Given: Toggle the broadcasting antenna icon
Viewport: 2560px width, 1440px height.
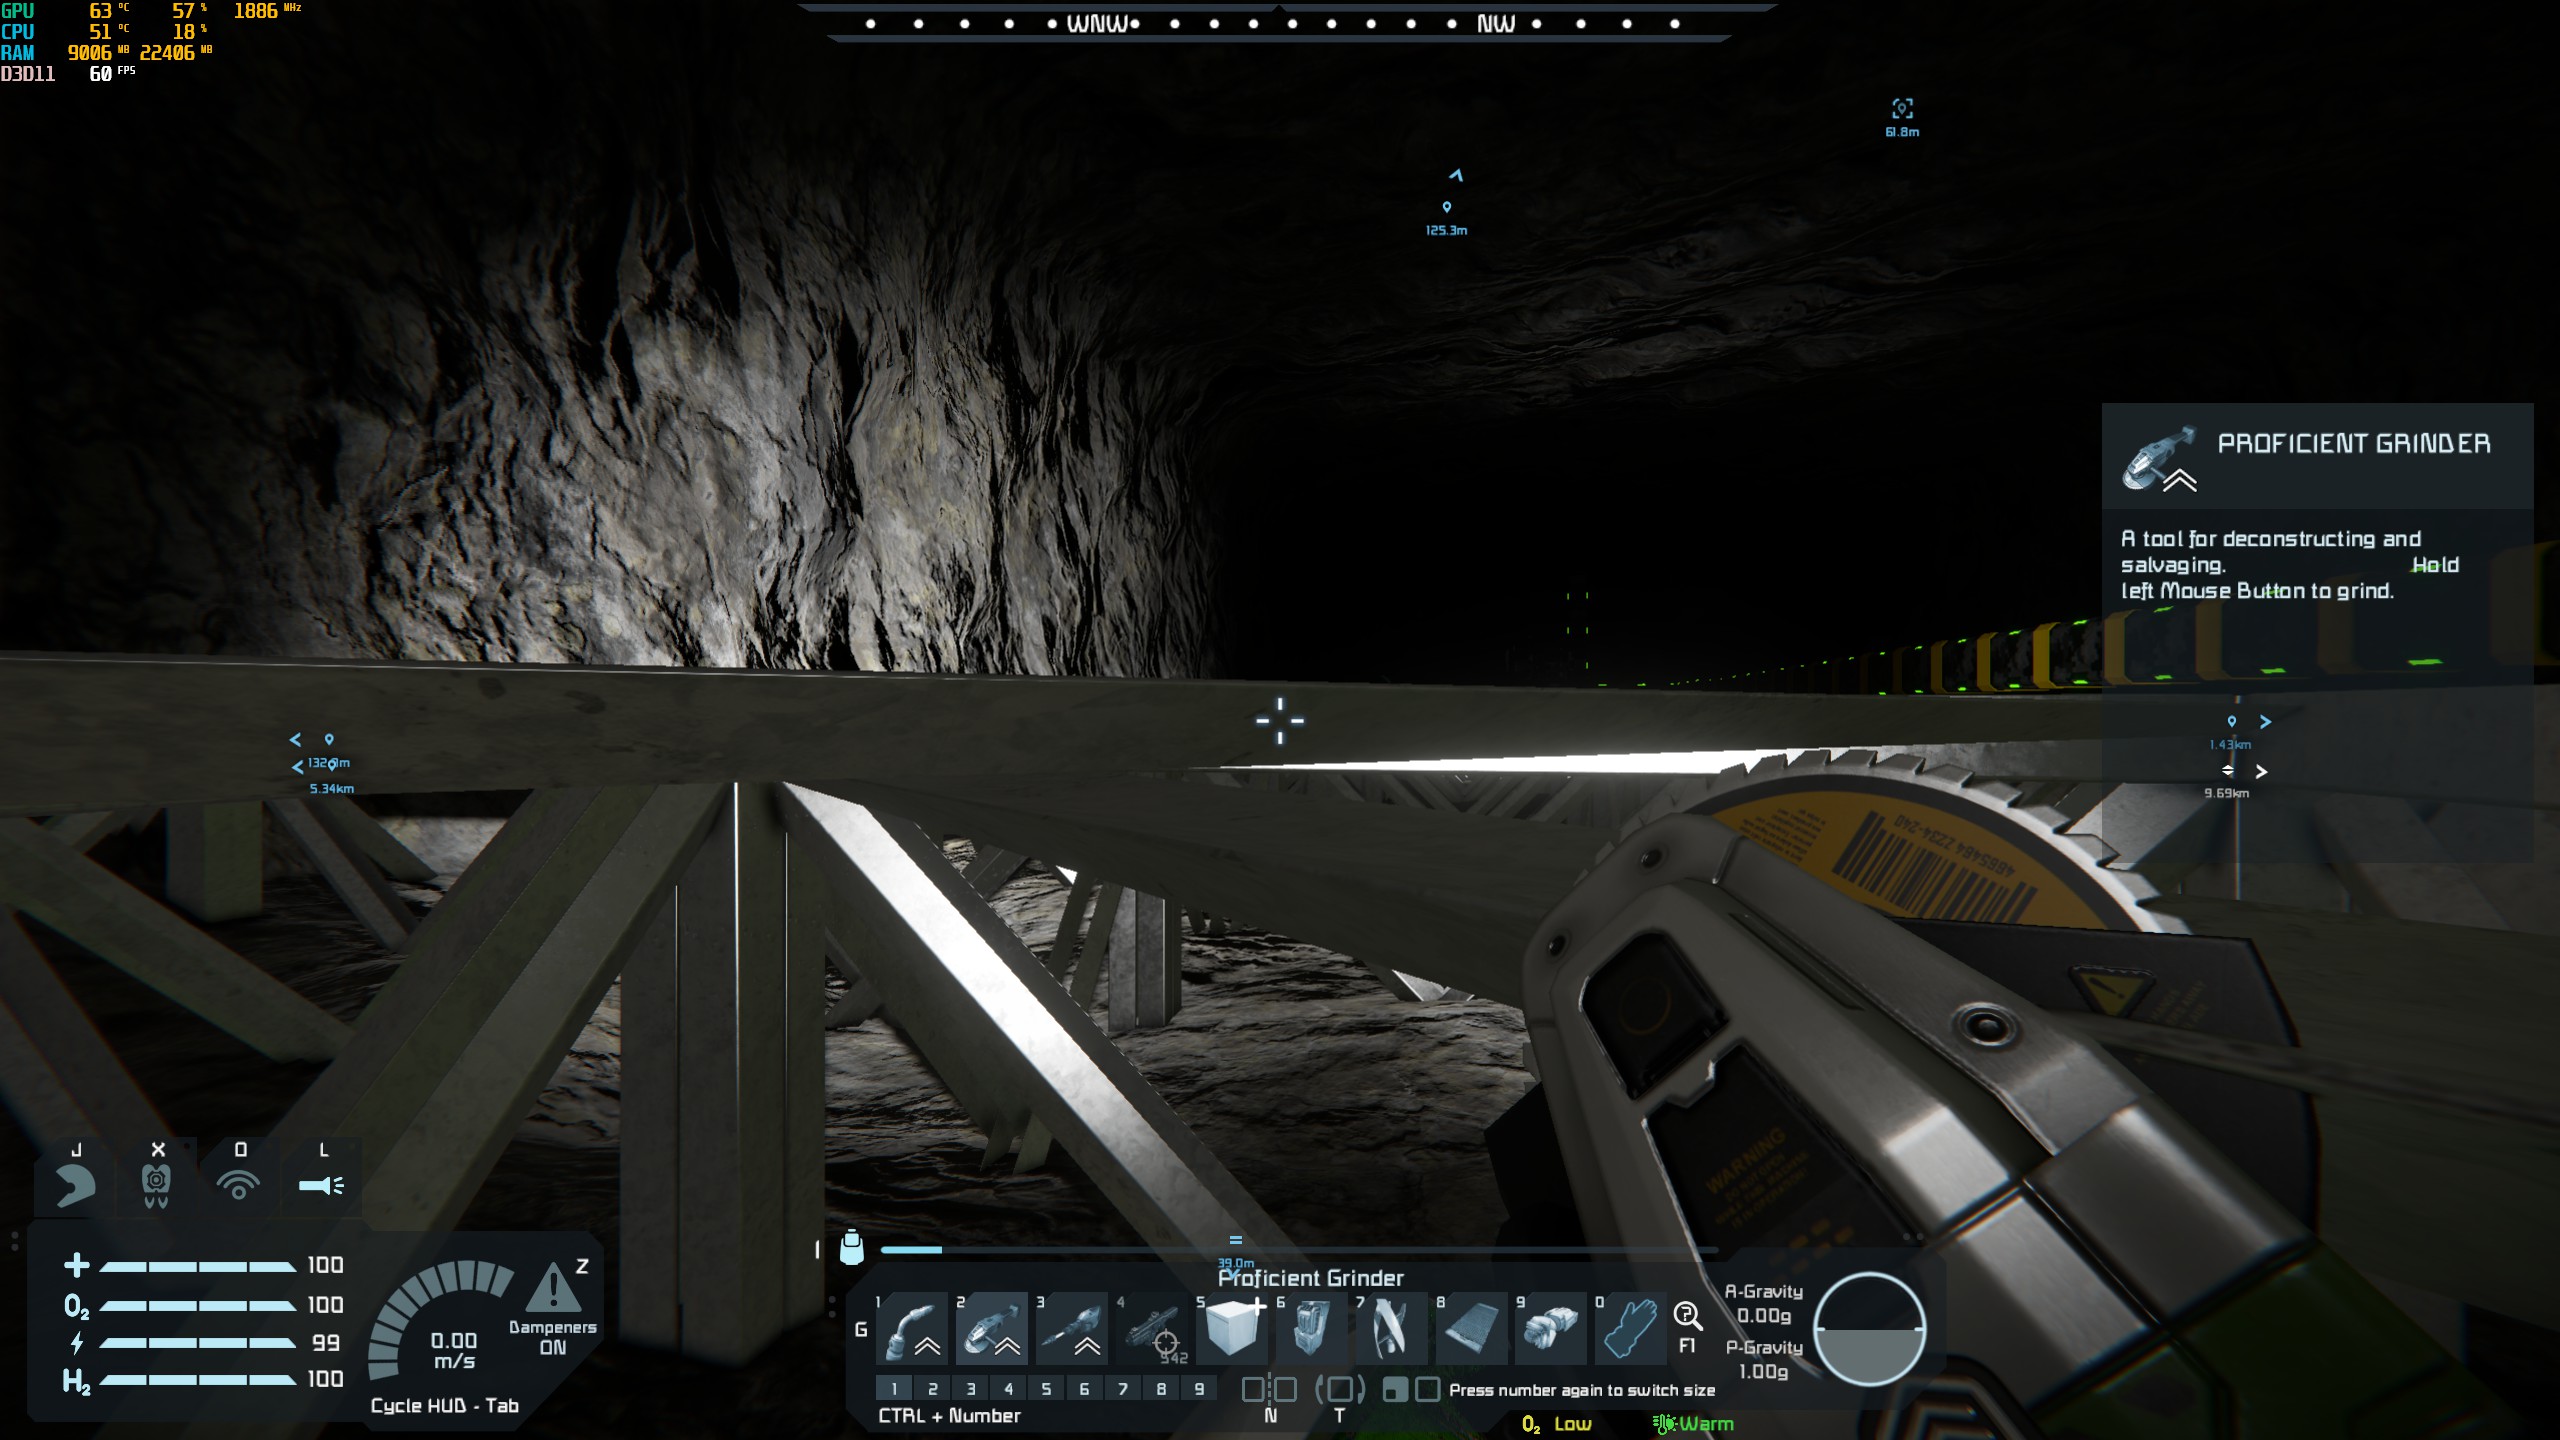Looking at the screenshot, I should [239, 1186].
